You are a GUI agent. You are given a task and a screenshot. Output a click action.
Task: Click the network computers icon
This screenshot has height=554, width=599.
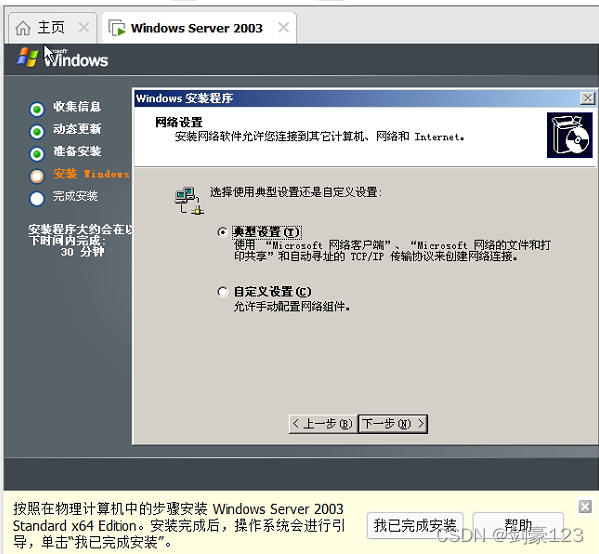(189, 200)
